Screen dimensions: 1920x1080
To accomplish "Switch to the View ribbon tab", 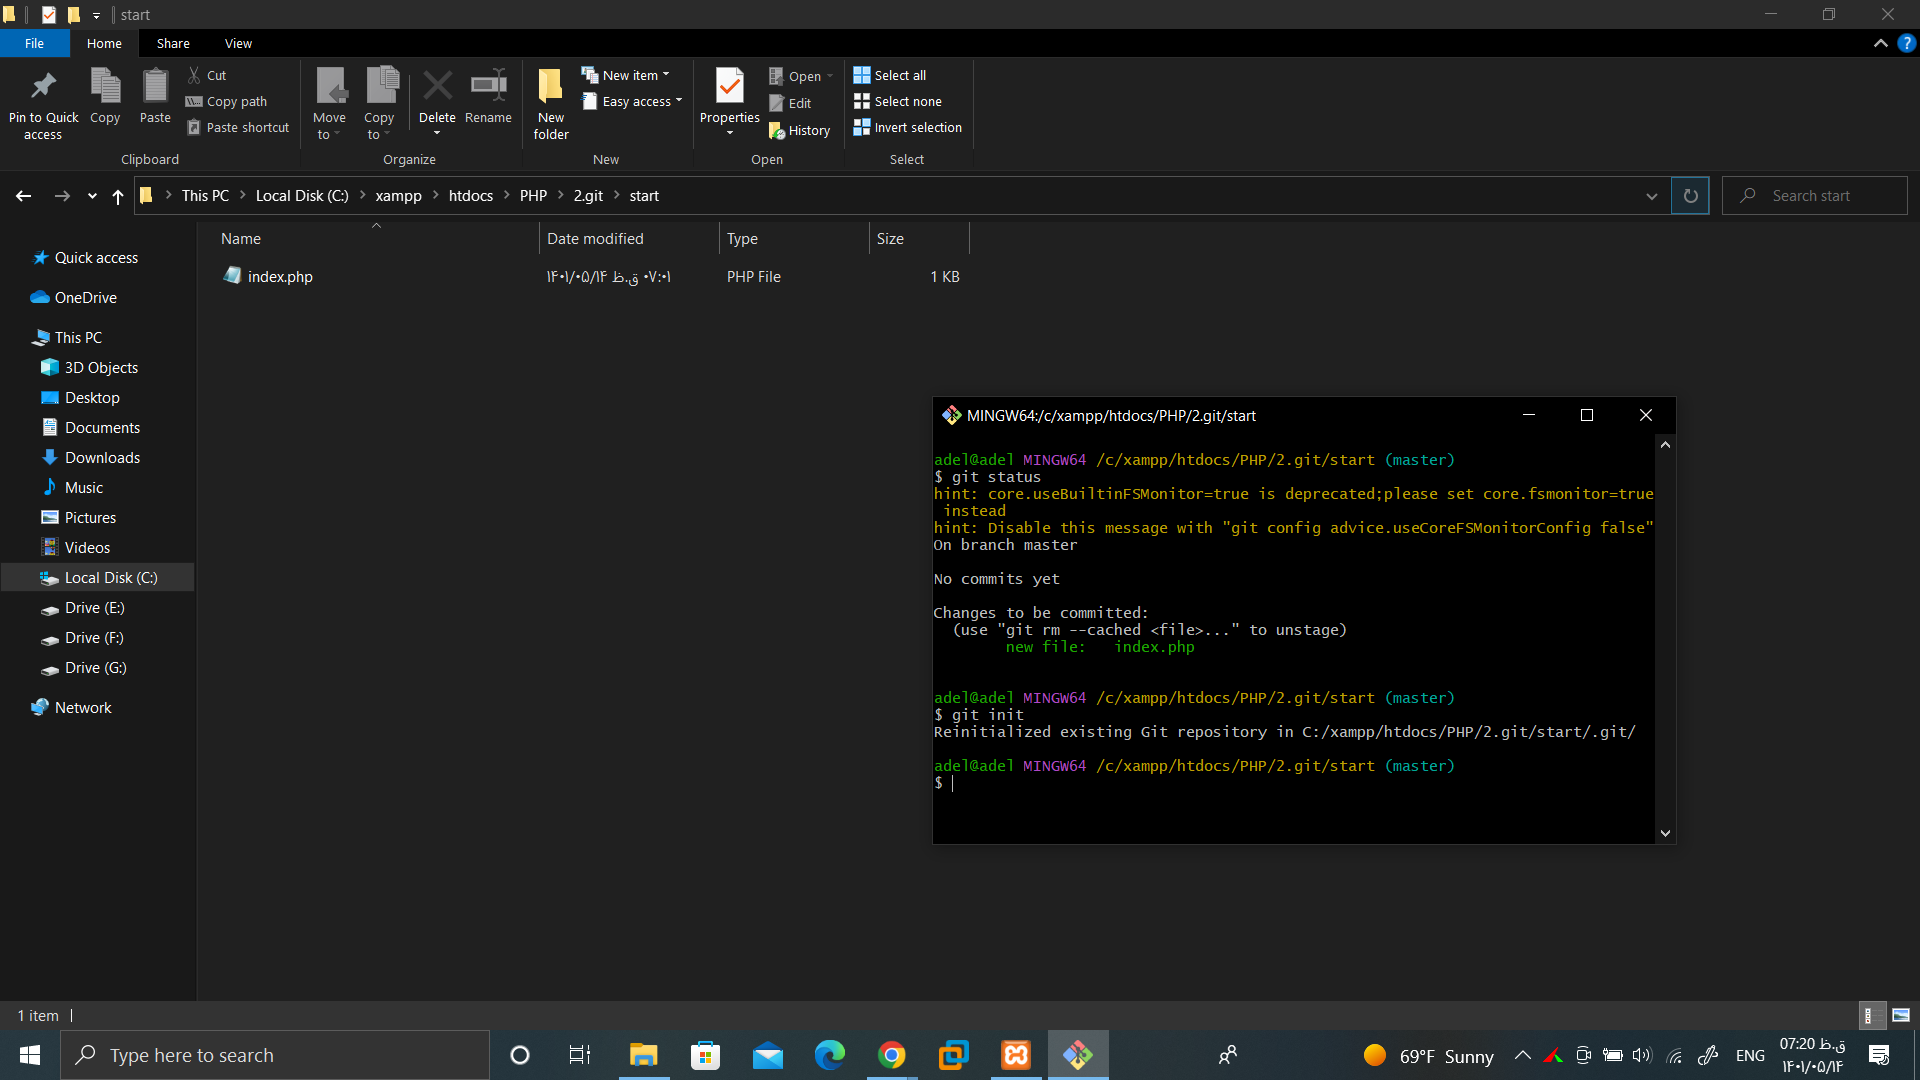I will [238, 43].
